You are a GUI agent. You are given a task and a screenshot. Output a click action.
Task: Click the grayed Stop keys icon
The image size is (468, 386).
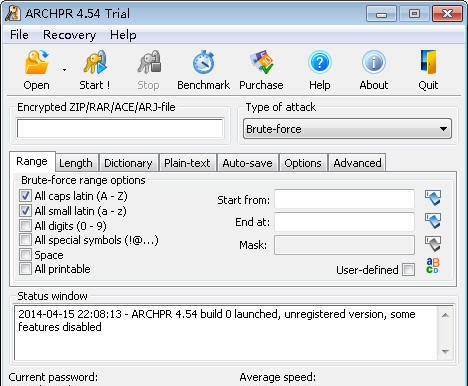149,62
